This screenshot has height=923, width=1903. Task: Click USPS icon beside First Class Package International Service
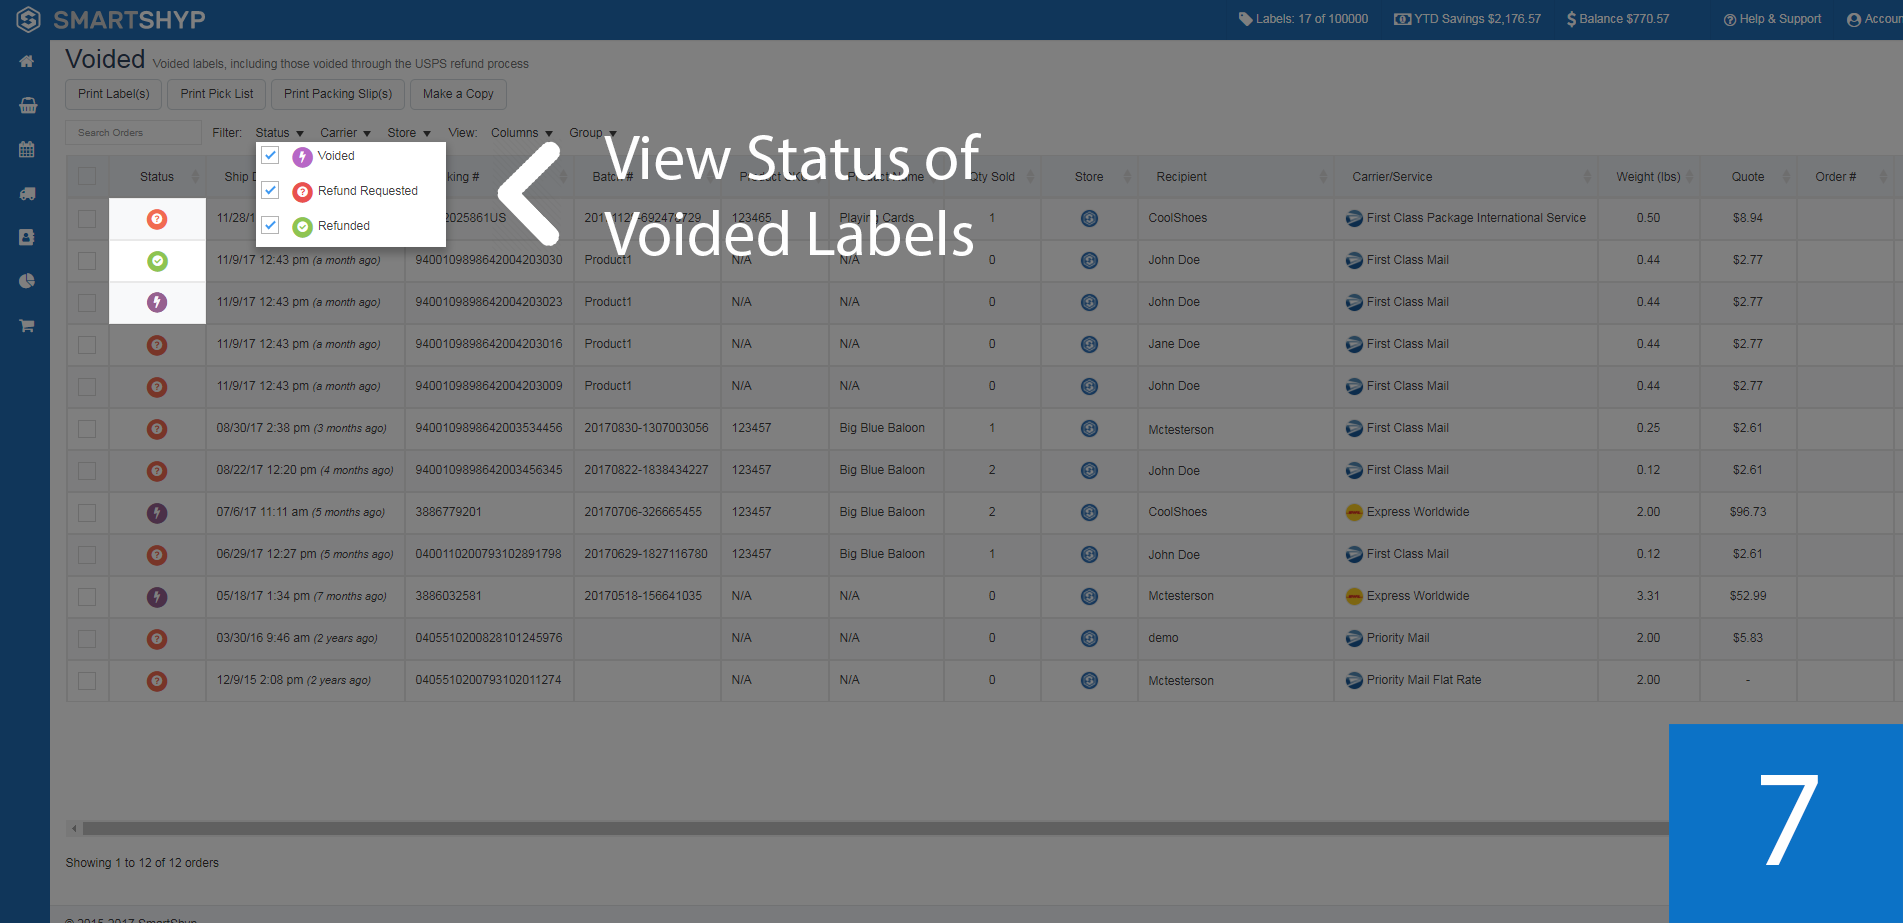point(1354,218)
